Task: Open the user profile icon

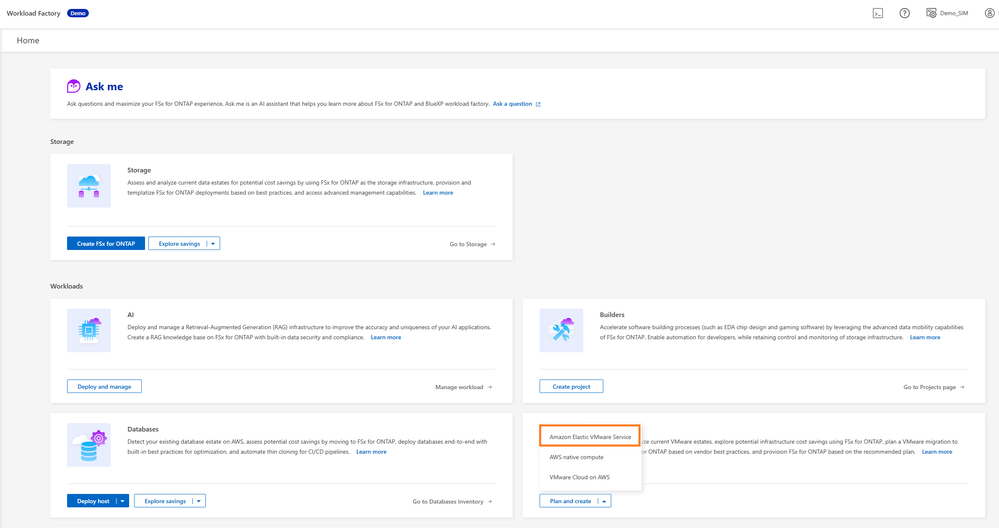Action: (989, 13)
